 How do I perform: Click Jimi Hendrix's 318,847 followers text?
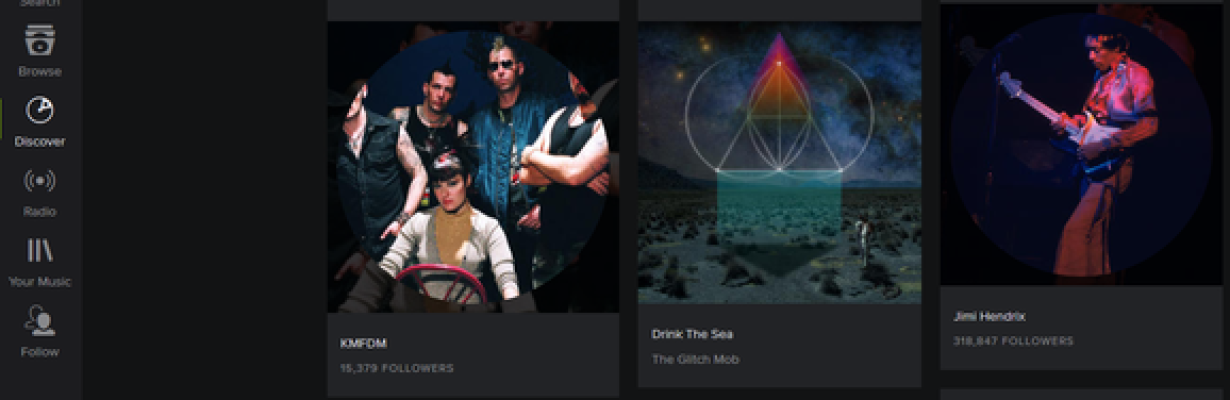point(1013,341)
